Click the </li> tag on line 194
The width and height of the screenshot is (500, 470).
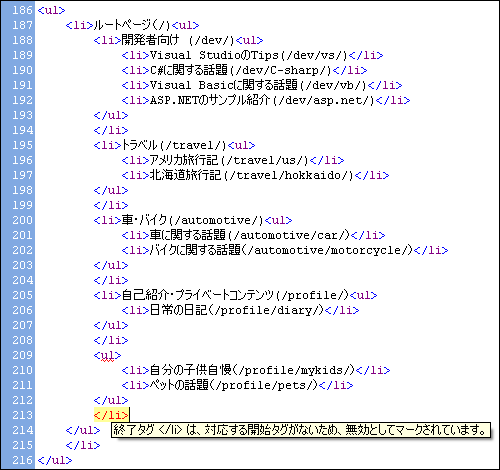pos(111,130)
